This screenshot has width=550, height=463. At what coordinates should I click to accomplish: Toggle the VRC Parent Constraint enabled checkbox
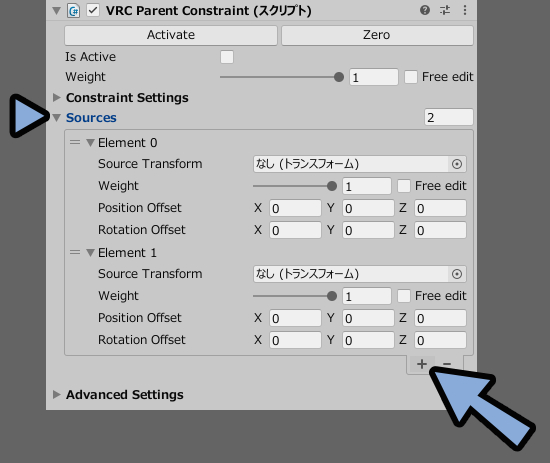[93, 11]
